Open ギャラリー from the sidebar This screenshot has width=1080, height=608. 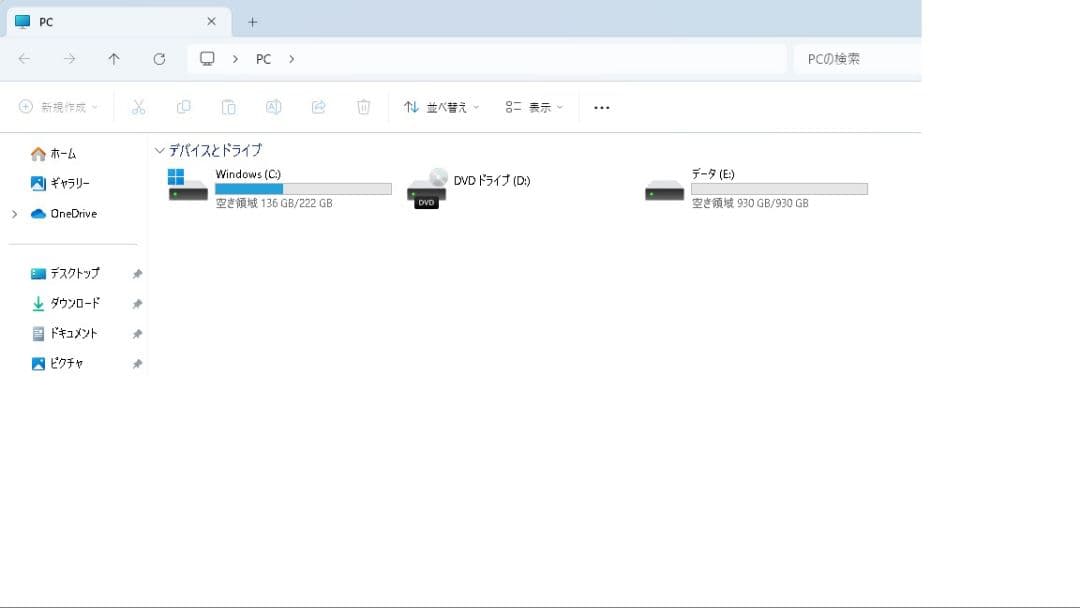pyautogui.click(x=68, y=183)
